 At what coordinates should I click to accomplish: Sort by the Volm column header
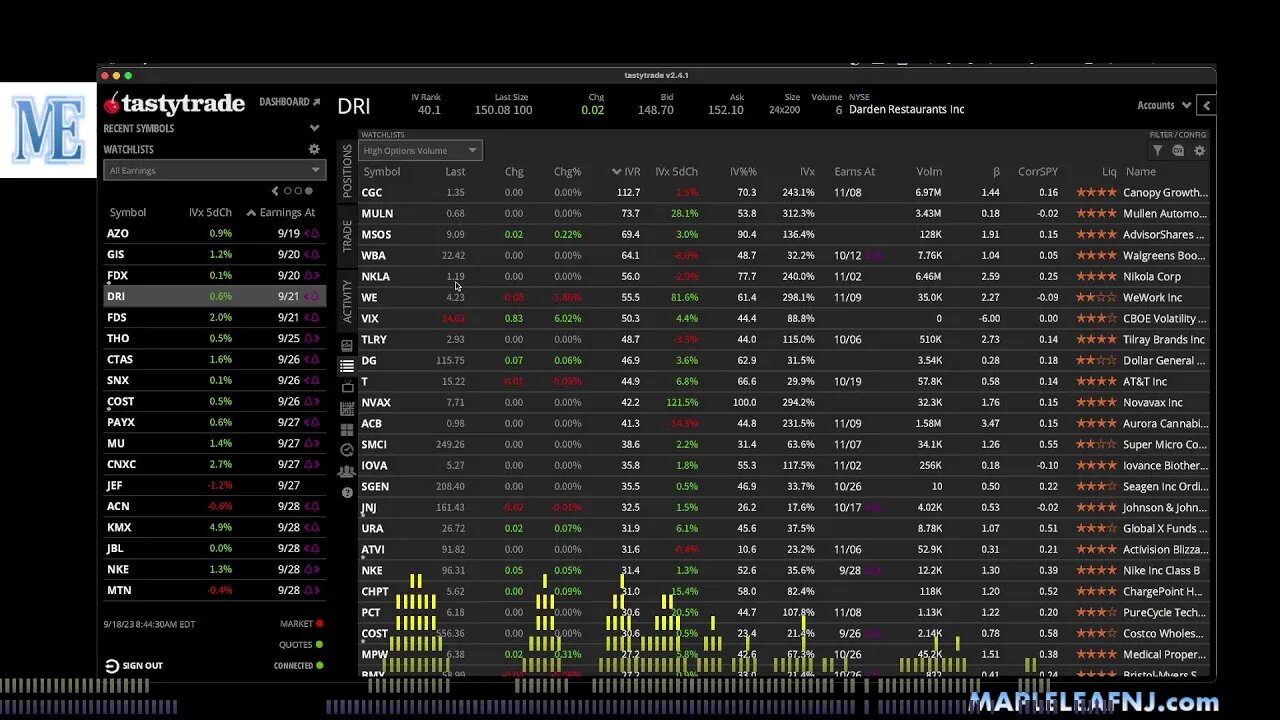[929, 172]
